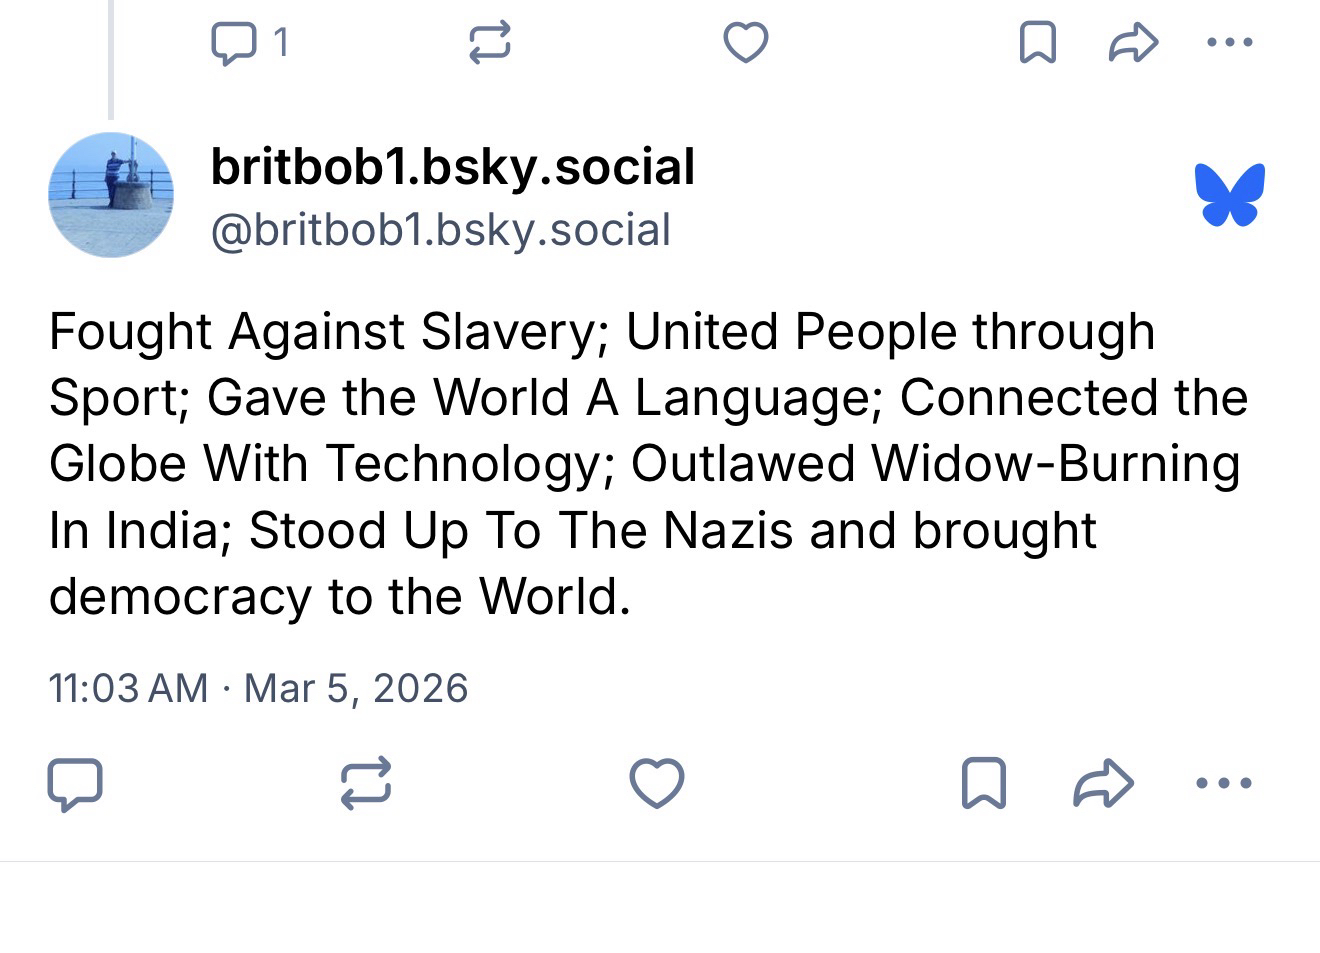The width and height of the screenshot is (1320, 953).
Task: Click reply icon on the post above
Action: point(232,43)
